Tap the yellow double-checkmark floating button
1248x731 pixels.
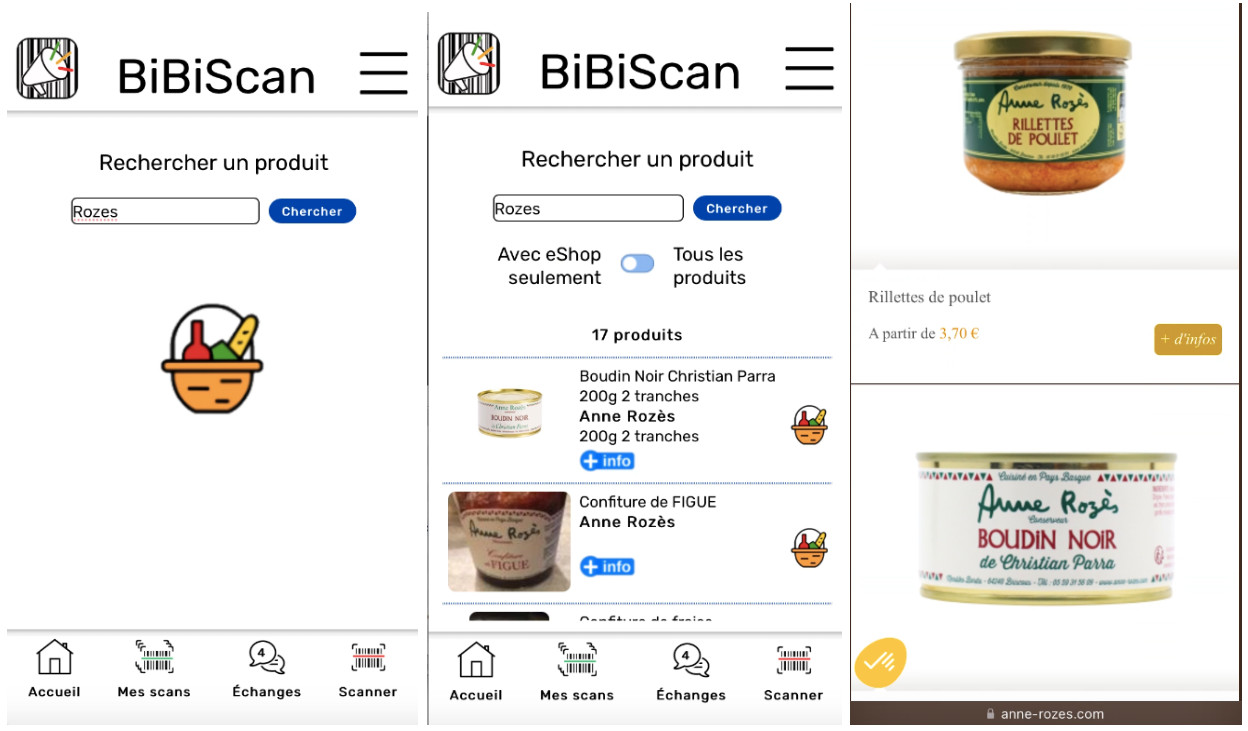(880, 662)
